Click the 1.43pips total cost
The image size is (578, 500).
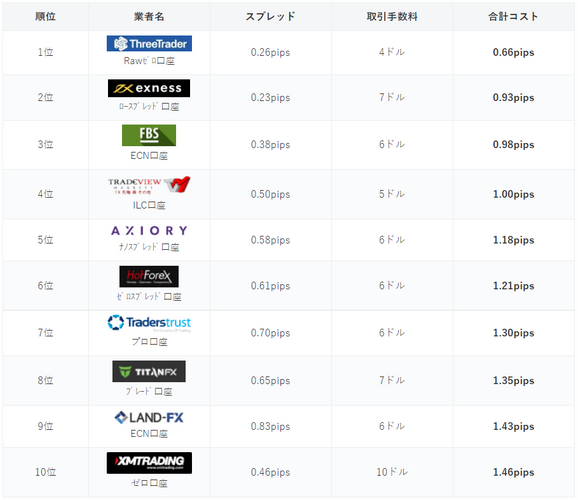(x=513, y=426)
